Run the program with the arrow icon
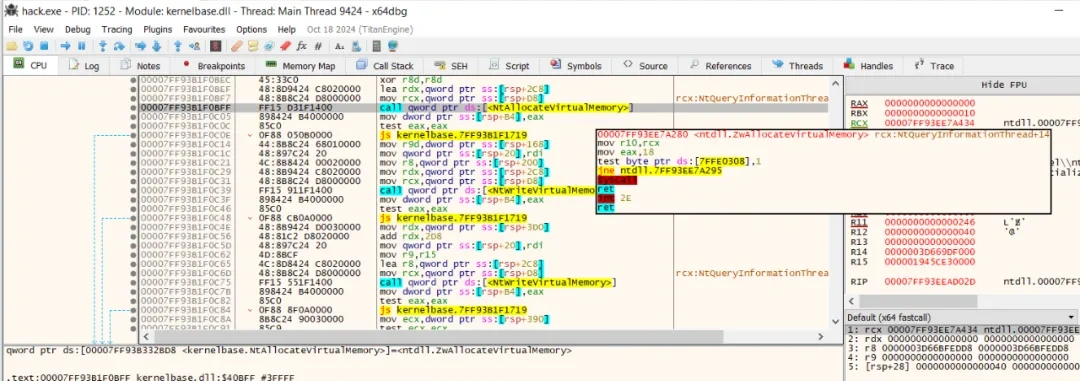Viewport: 1080px width, 381px height. 65,46
